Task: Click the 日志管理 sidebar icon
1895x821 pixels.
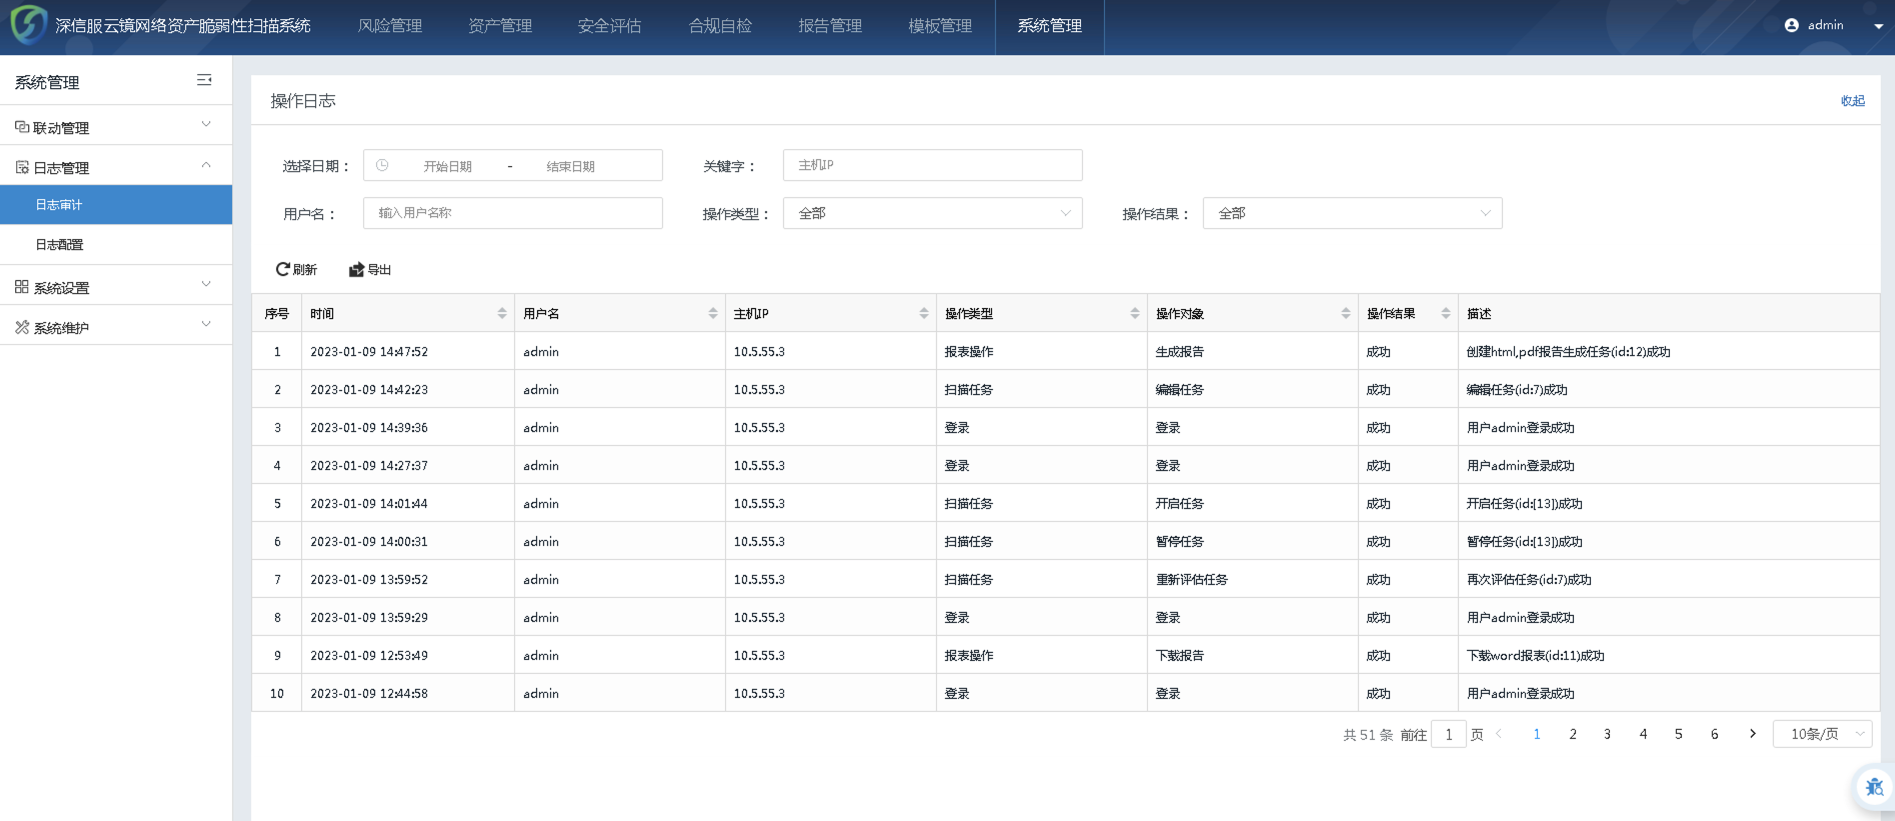Action: (22, 167)
